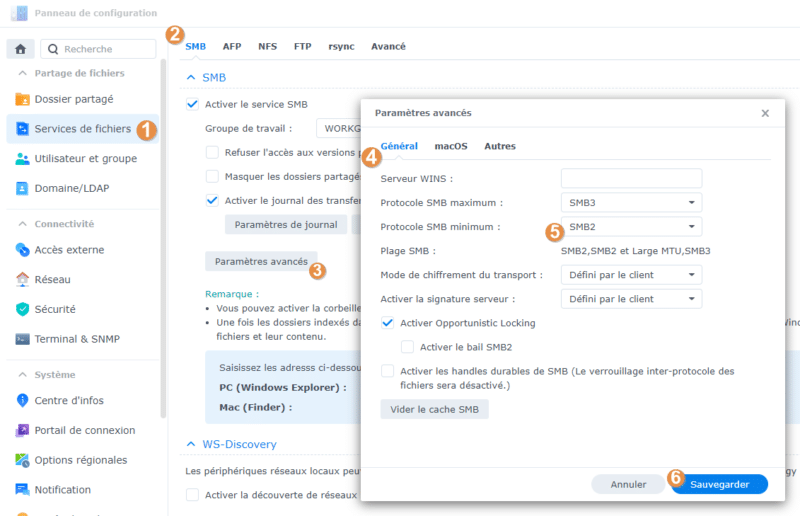Switch to the Avancé tab
Image resolution: width=800 pixels, height=516 pixels.
point(388,46)
